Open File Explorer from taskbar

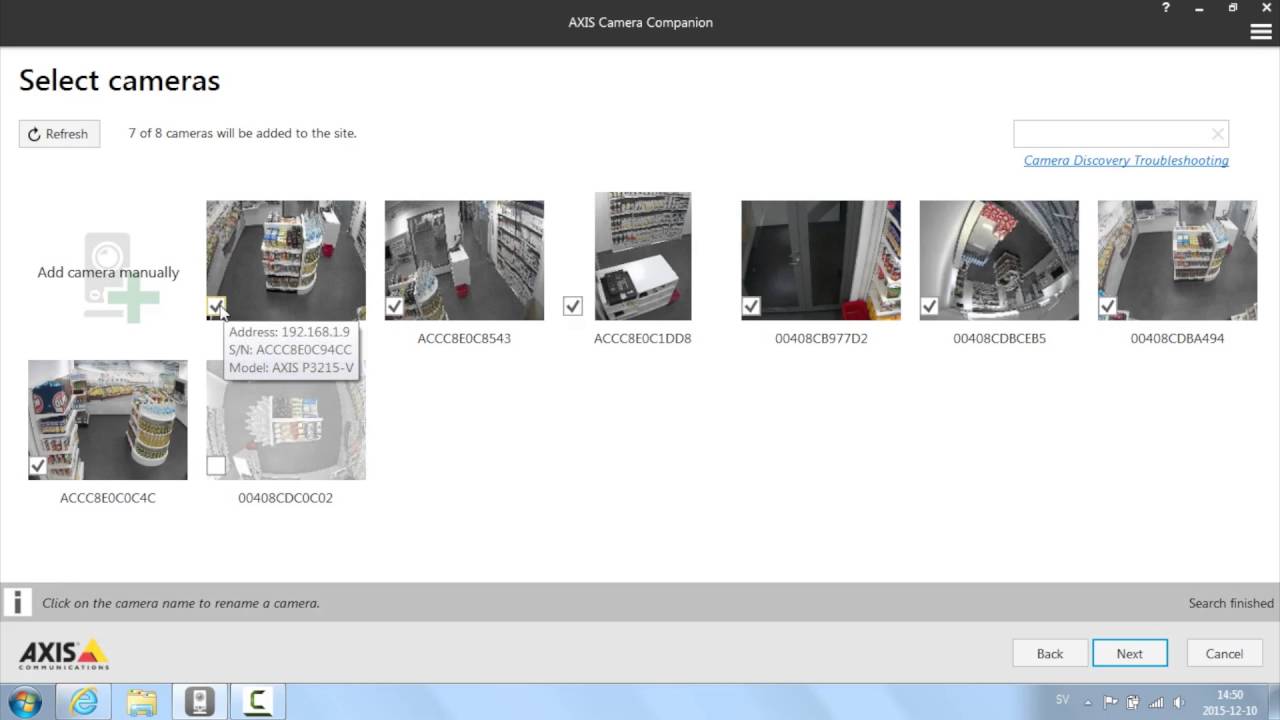[141, 702]
